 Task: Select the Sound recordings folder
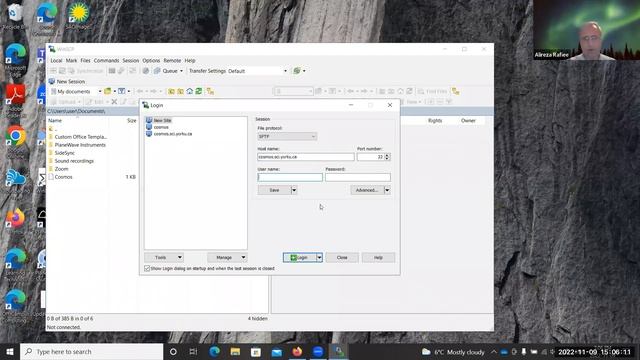[x=71, y=161]
